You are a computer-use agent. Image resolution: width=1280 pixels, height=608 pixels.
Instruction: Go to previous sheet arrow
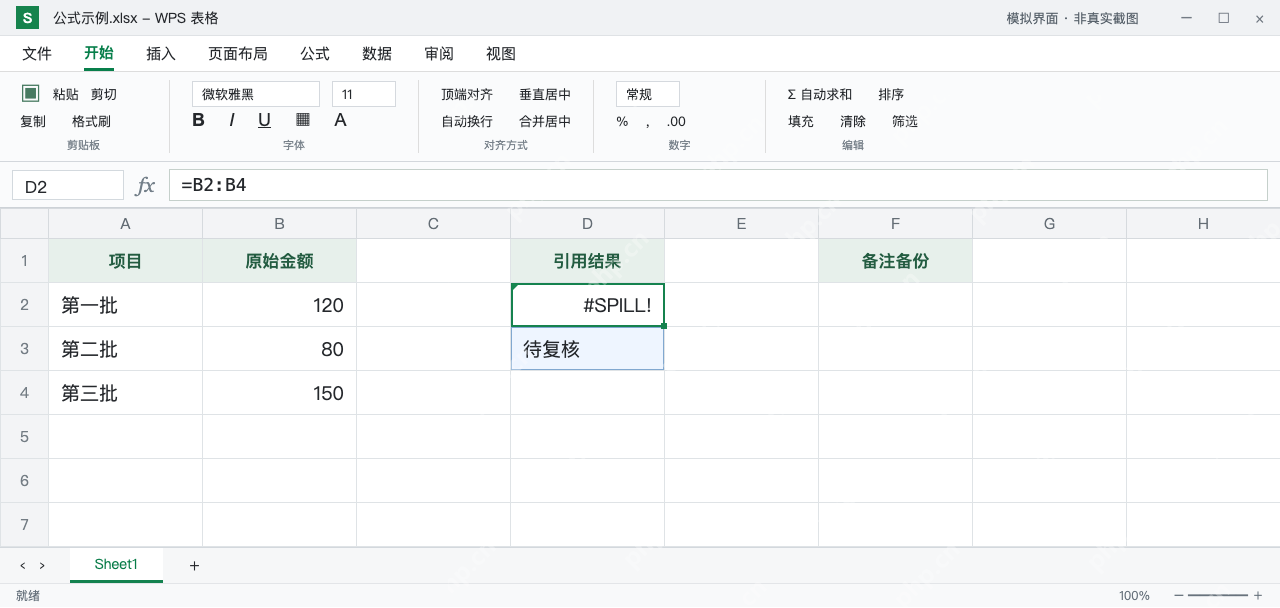(x=22, y=566)
